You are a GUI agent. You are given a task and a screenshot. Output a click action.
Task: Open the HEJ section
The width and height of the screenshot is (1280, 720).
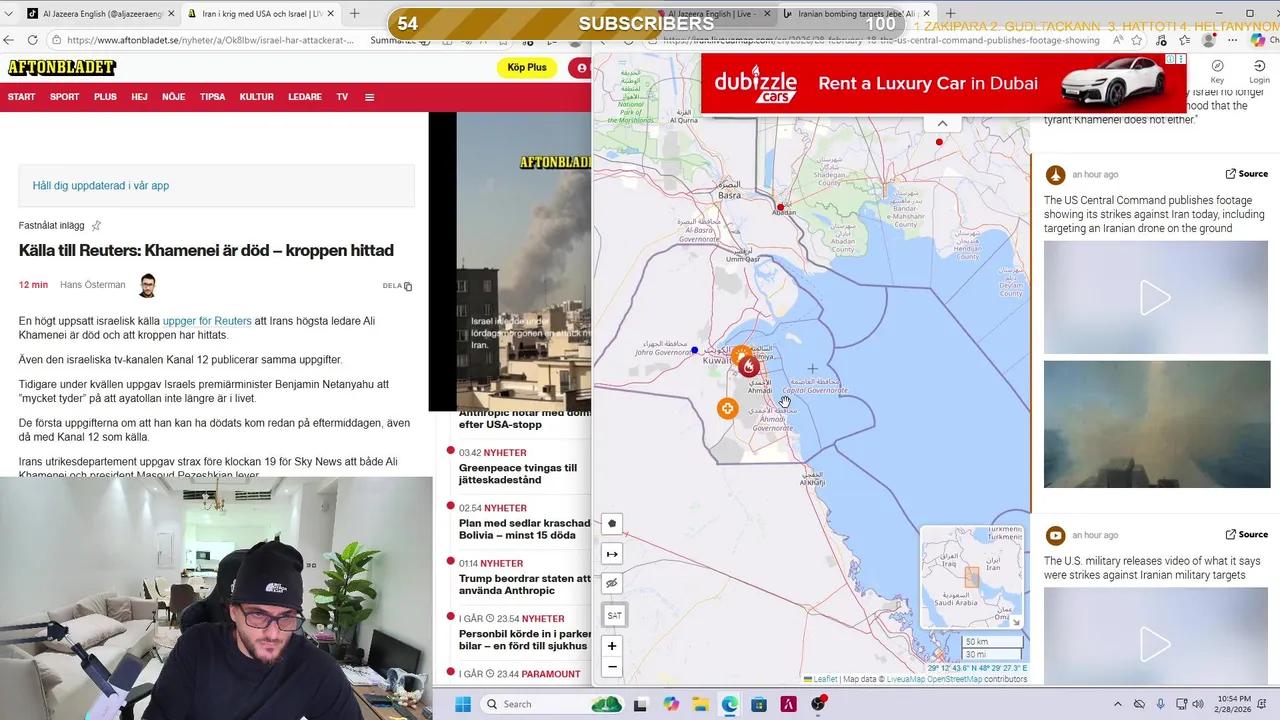pos(139,97)
